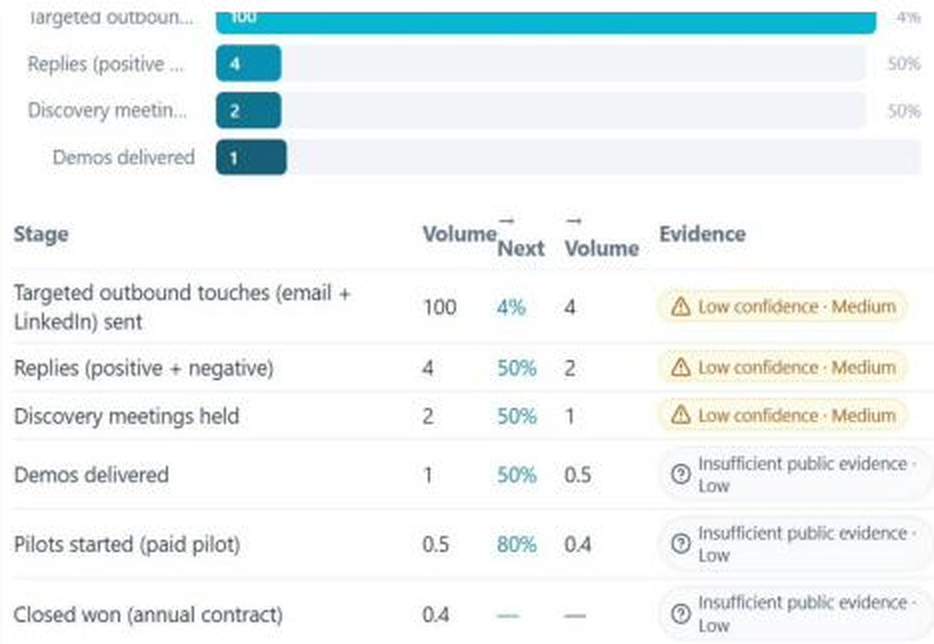Click the 50% rate in the Replies row
The width and height of the screenshot is (934, 644).
(516, 368)
